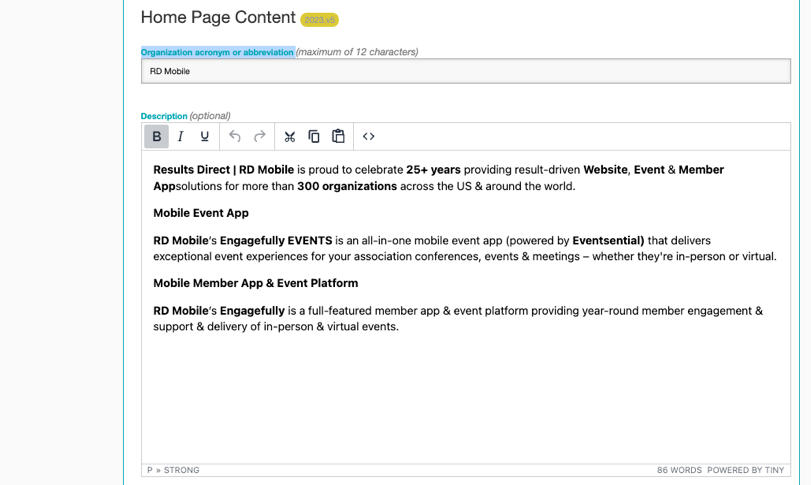The image size is (811, 485).
Task: Select the STRONG element in the status path
Action: pyautogui.click(x=183, y=470)
